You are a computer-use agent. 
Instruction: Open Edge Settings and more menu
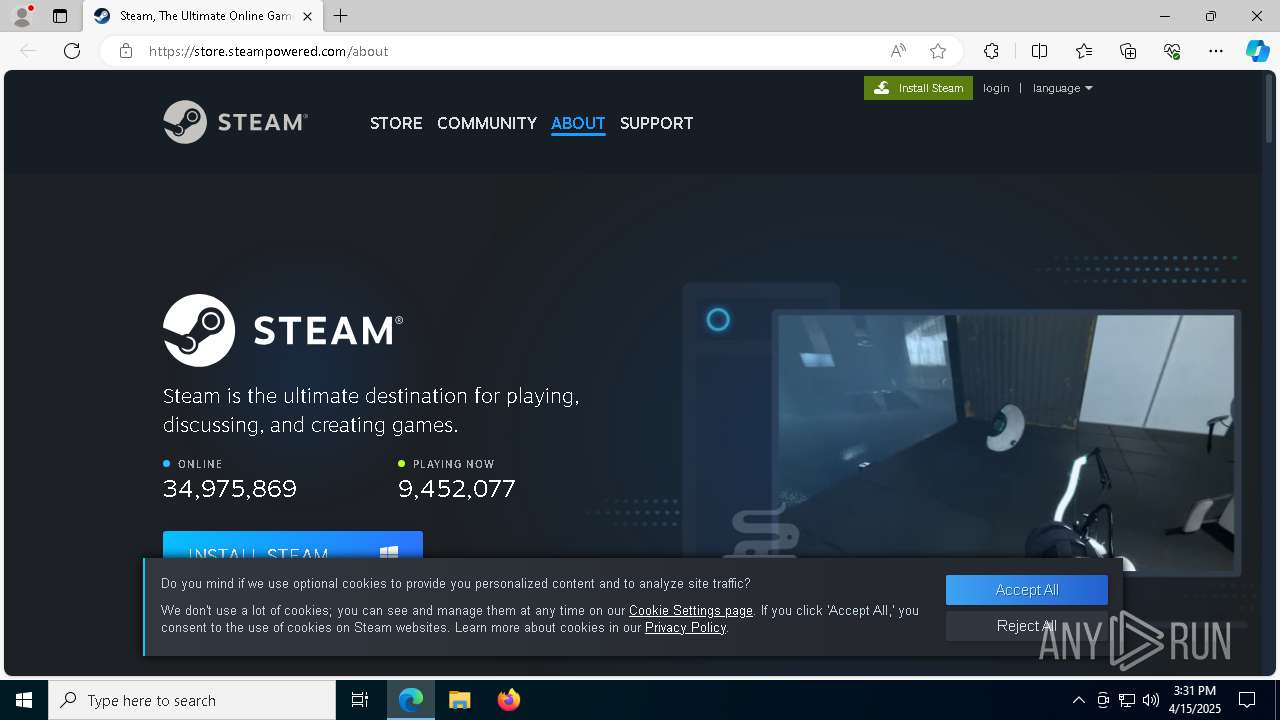pyautogui.click(x=1216, y=51)
